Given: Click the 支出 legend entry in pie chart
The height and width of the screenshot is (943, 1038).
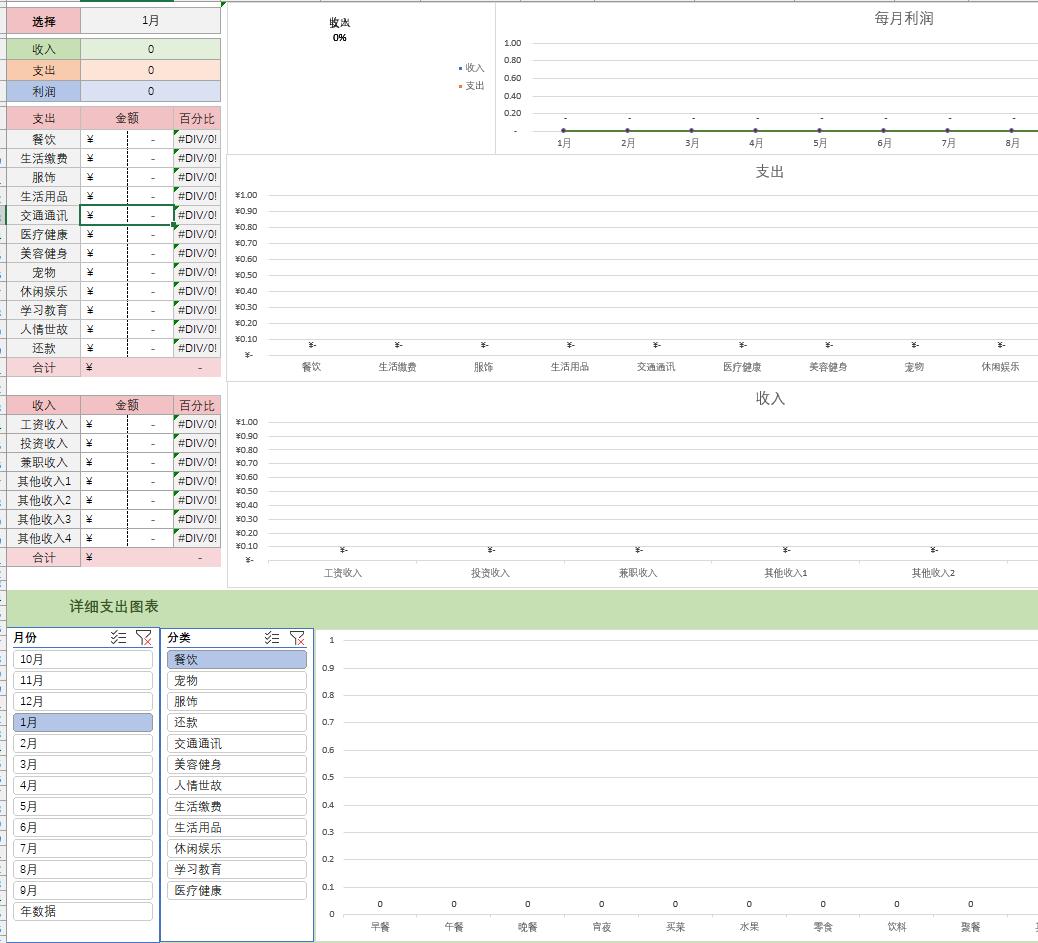Looking at the screenshot, I should pyautogui.click(x=473, y=86).
